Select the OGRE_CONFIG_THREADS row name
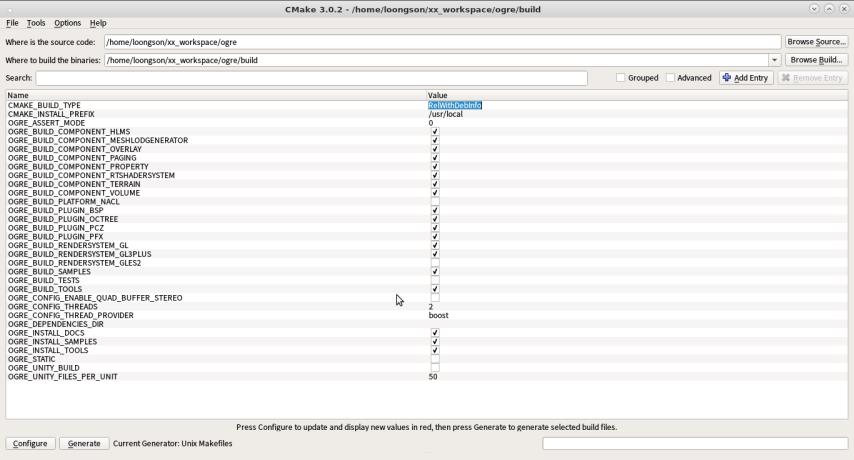854x460 pixels. pos(53,306)
